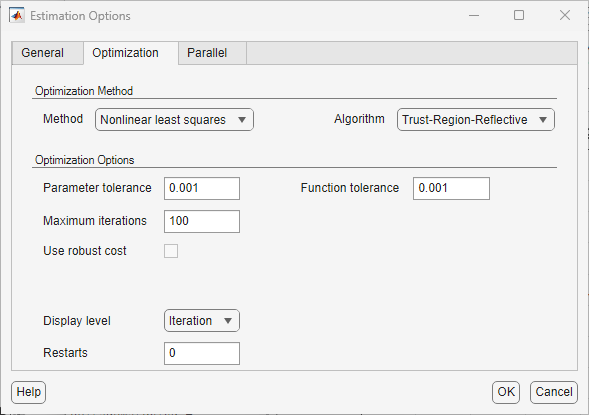Screen dimensions: 589x415
Task: Switch to the General tab
Action: pyautogui.click(x=47, y=53)
